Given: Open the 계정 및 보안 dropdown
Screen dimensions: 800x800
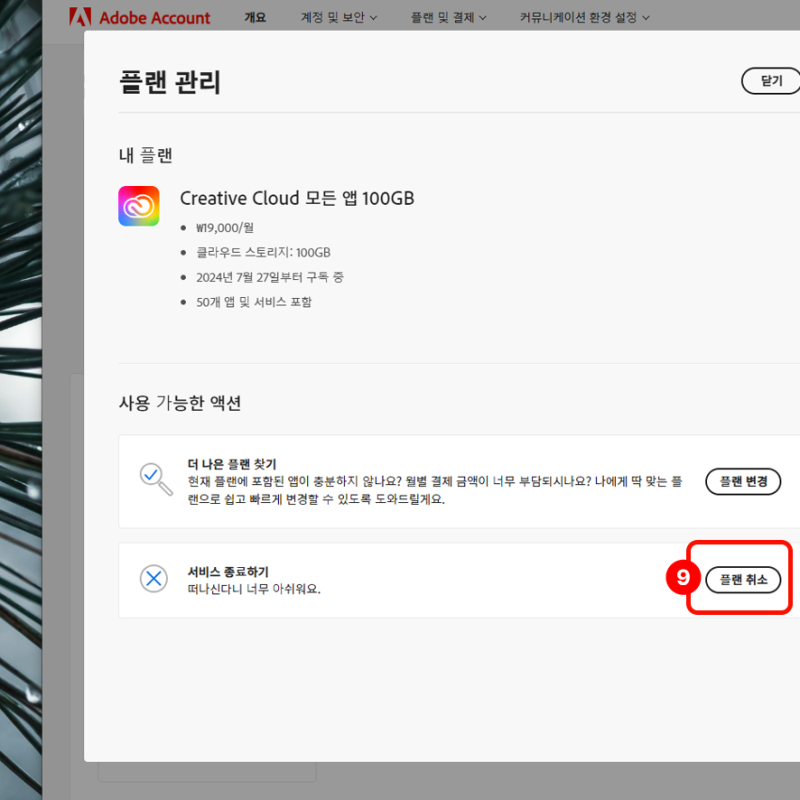Looking at the screenshot, I should click(x=337, y=17).
